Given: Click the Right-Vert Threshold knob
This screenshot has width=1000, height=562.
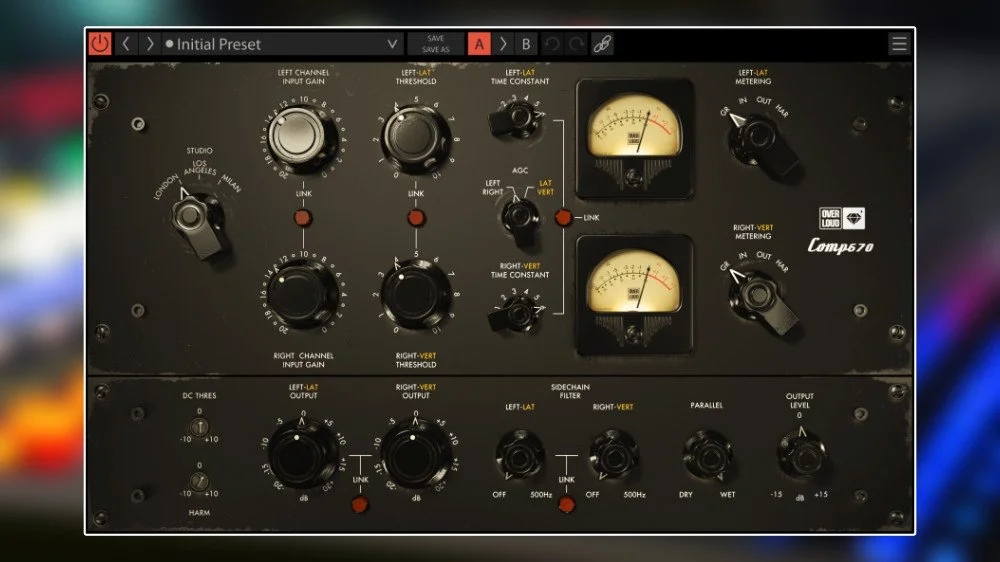Looking at the screenshot, I should [x=415, y=294].
